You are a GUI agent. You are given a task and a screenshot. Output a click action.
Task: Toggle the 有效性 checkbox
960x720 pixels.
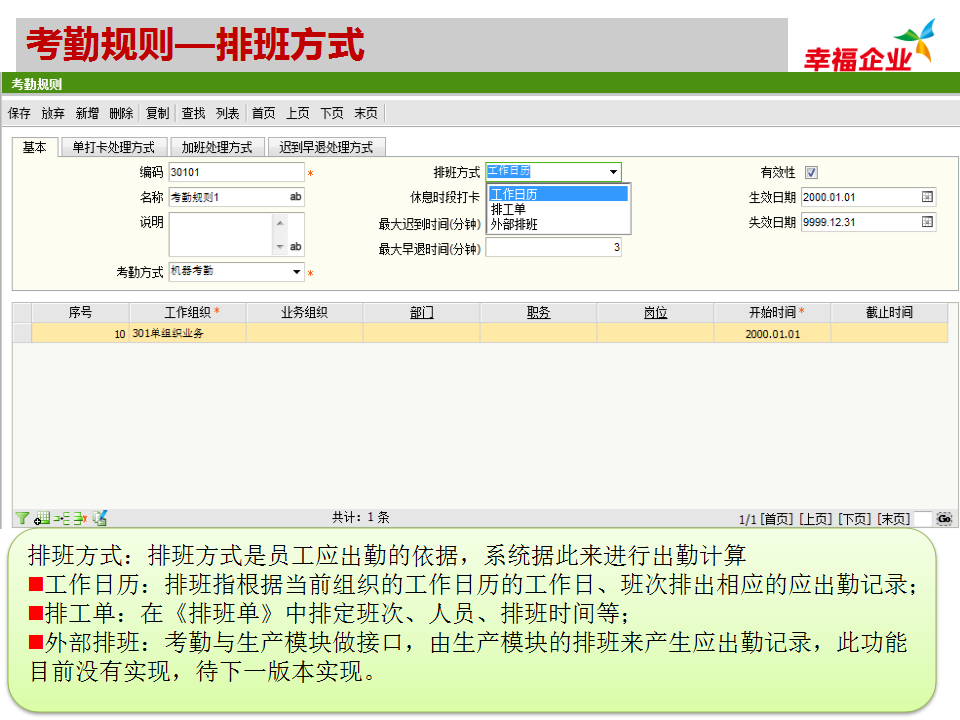(x=811, y=172)
